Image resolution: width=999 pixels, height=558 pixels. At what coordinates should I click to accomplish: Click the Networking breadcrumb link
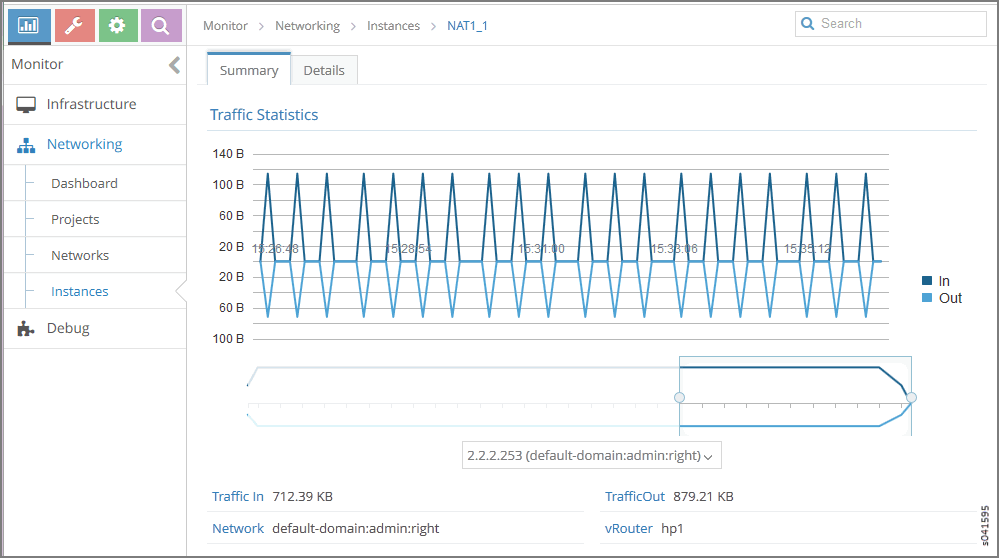pos(307,26)
